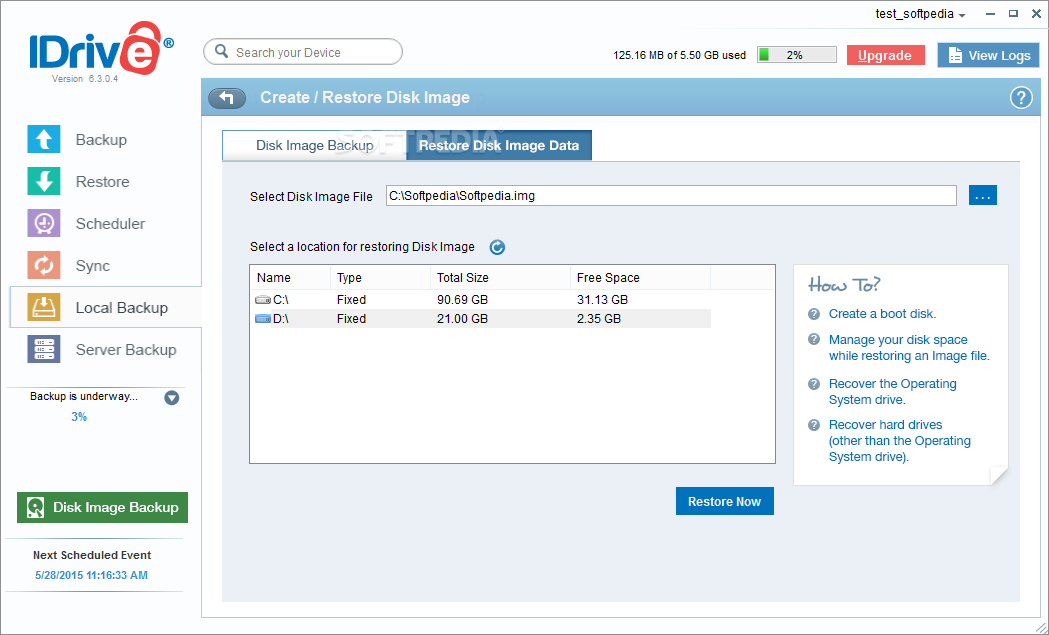Click the 2.35 GB free space cell
This screenshot has width=1049, height=635.
(x=599, y=319)
